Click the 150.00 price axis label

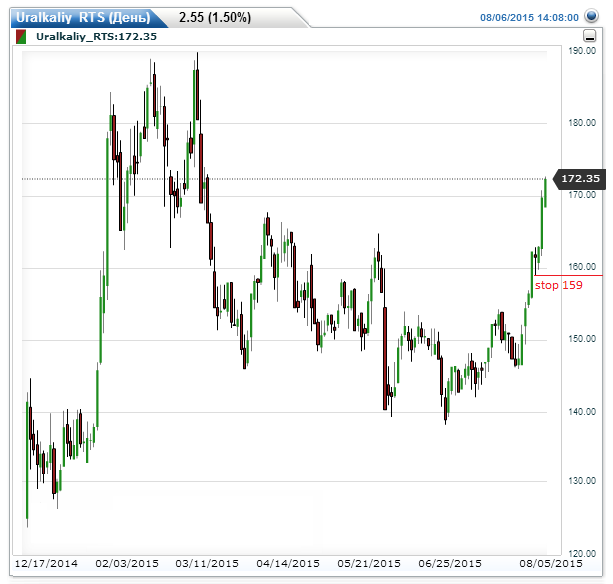coord(582,339)
